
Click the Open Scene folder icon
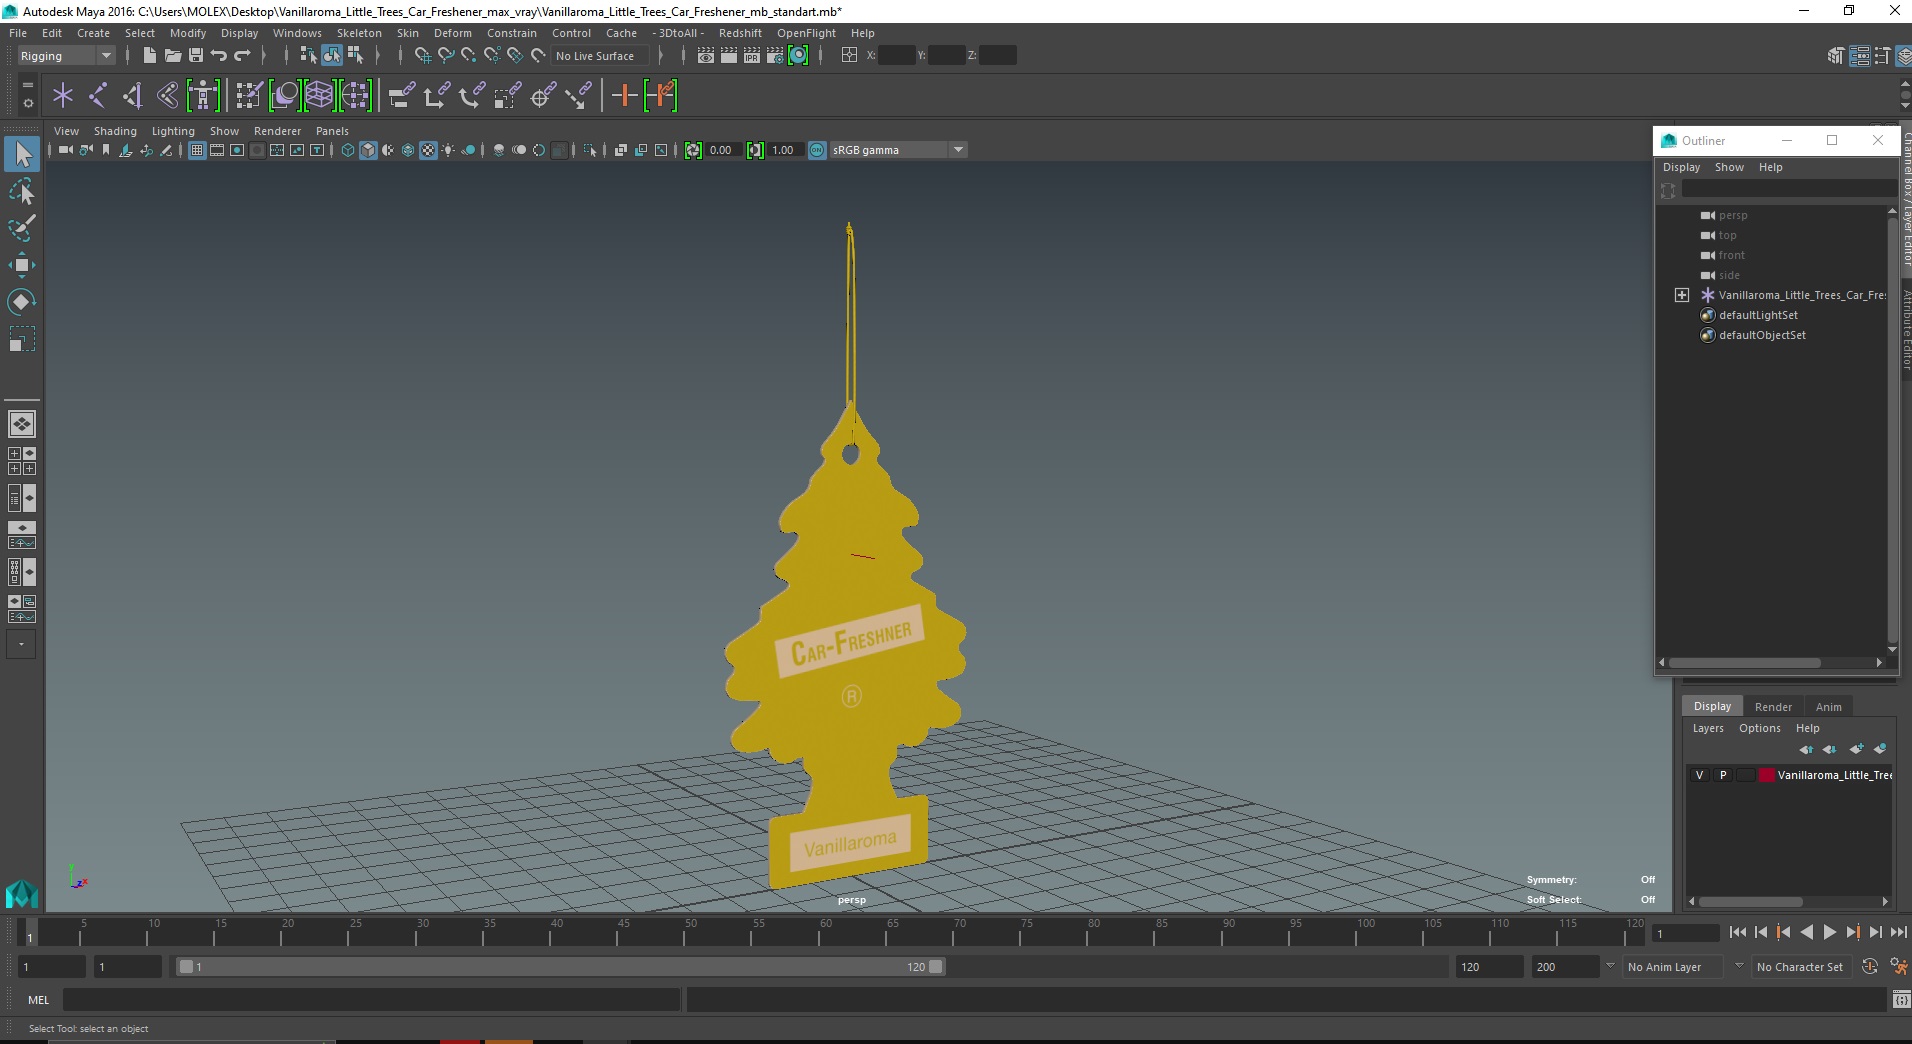point(172,56)
